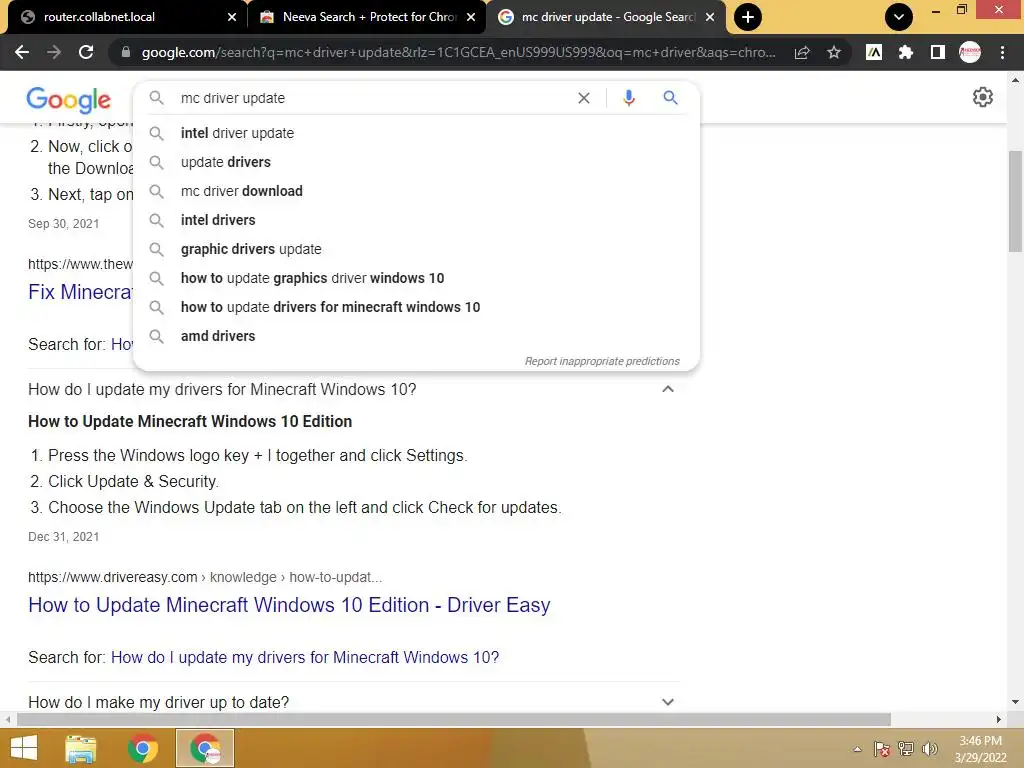
Task: Select mc driver update Google tab
Action: tap(605, 17)
